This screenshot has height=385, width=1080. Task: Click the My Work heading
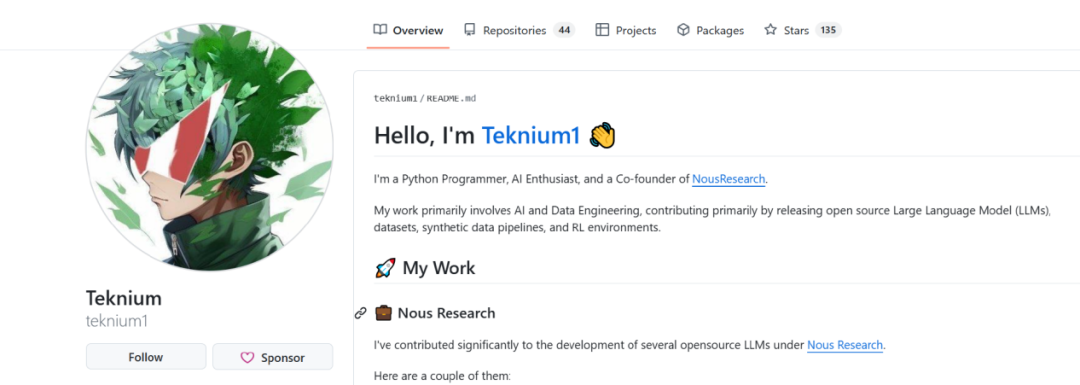439,268
